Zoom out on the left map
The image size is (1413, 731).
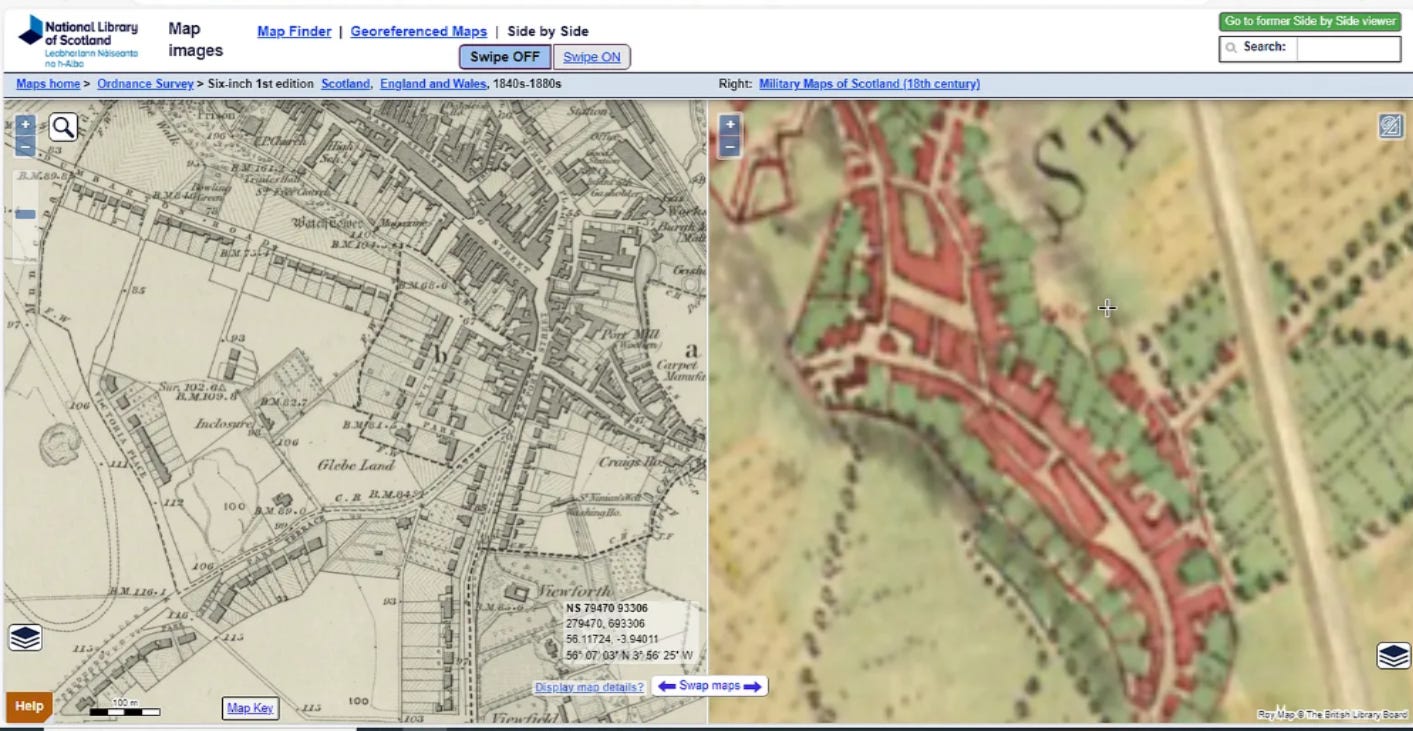tap(25, 146)
